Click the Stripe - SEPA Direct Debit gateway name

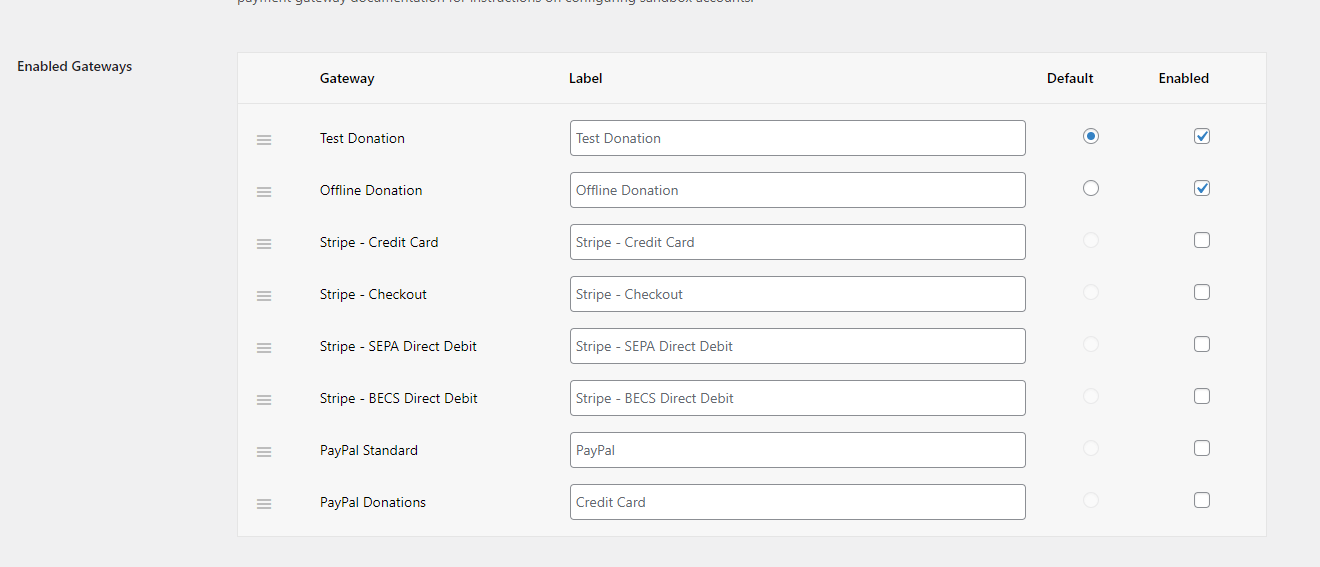click(398, 346)
